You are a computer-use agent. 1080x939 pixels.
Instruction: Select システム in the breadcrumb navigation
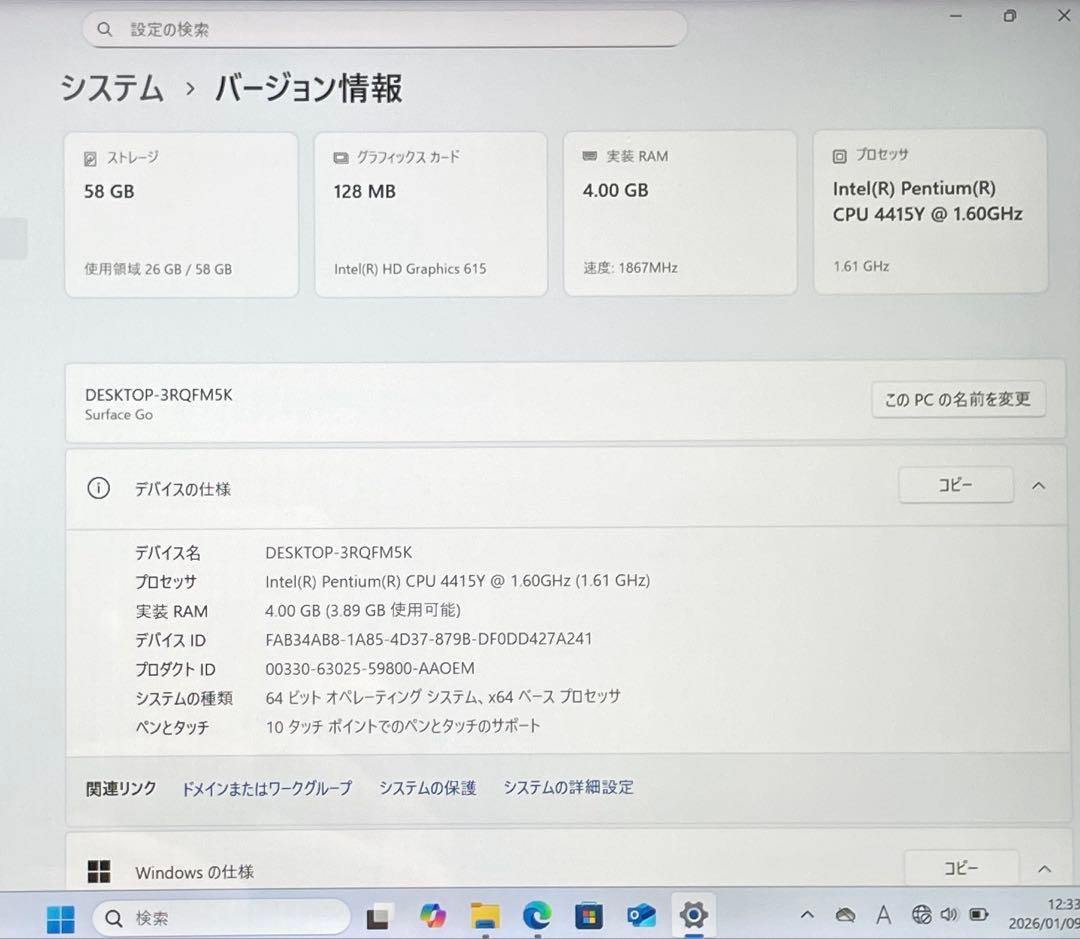click(x=112, y=89)
